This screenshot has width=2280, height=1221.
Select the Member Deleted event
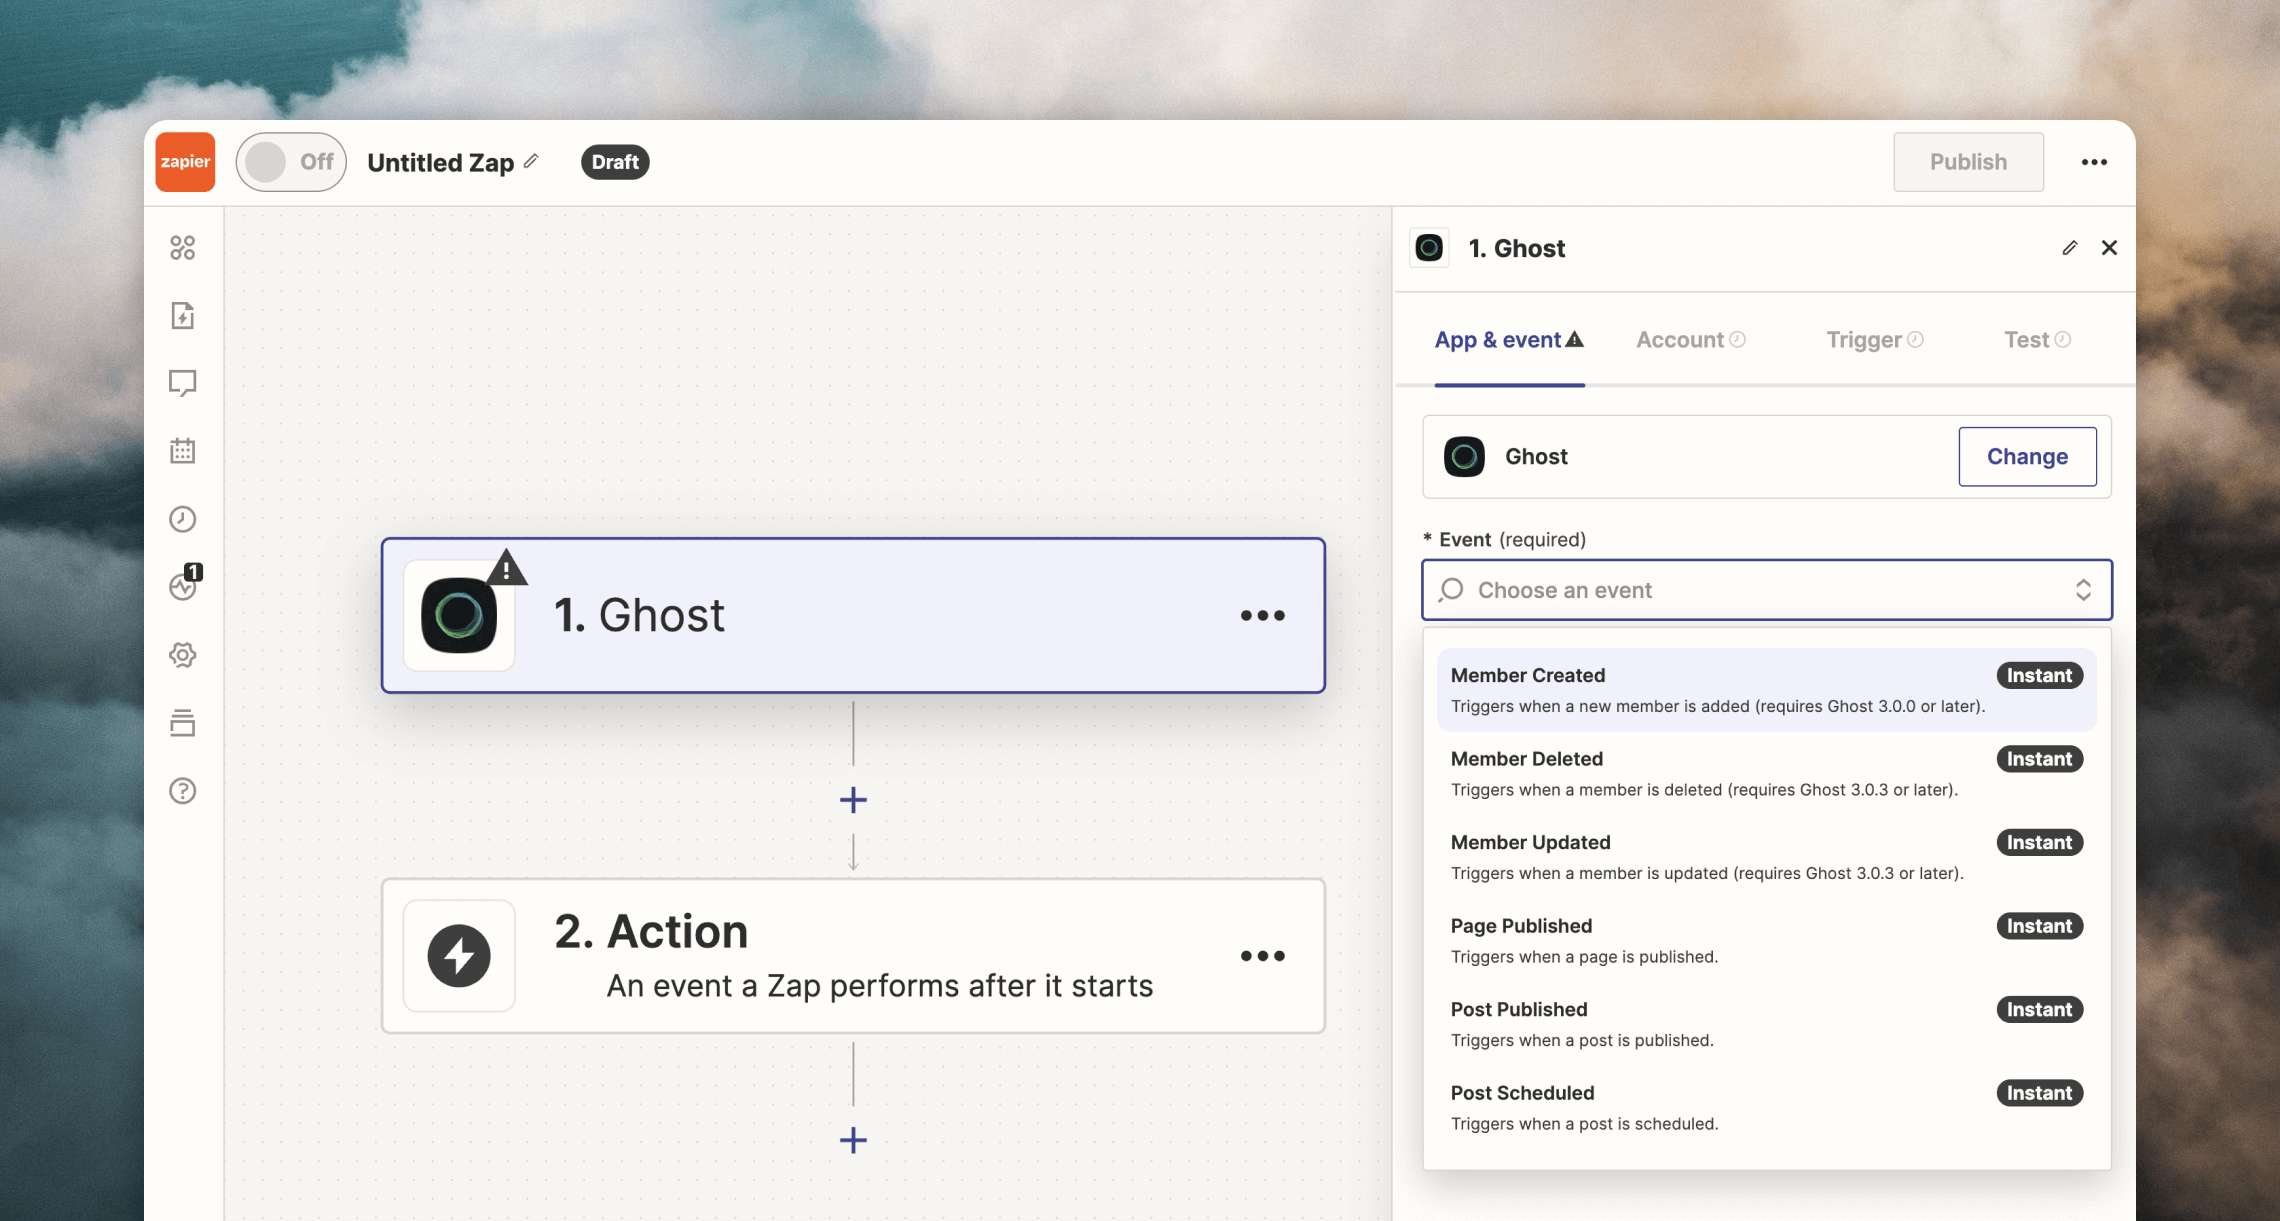(1767, 774)
